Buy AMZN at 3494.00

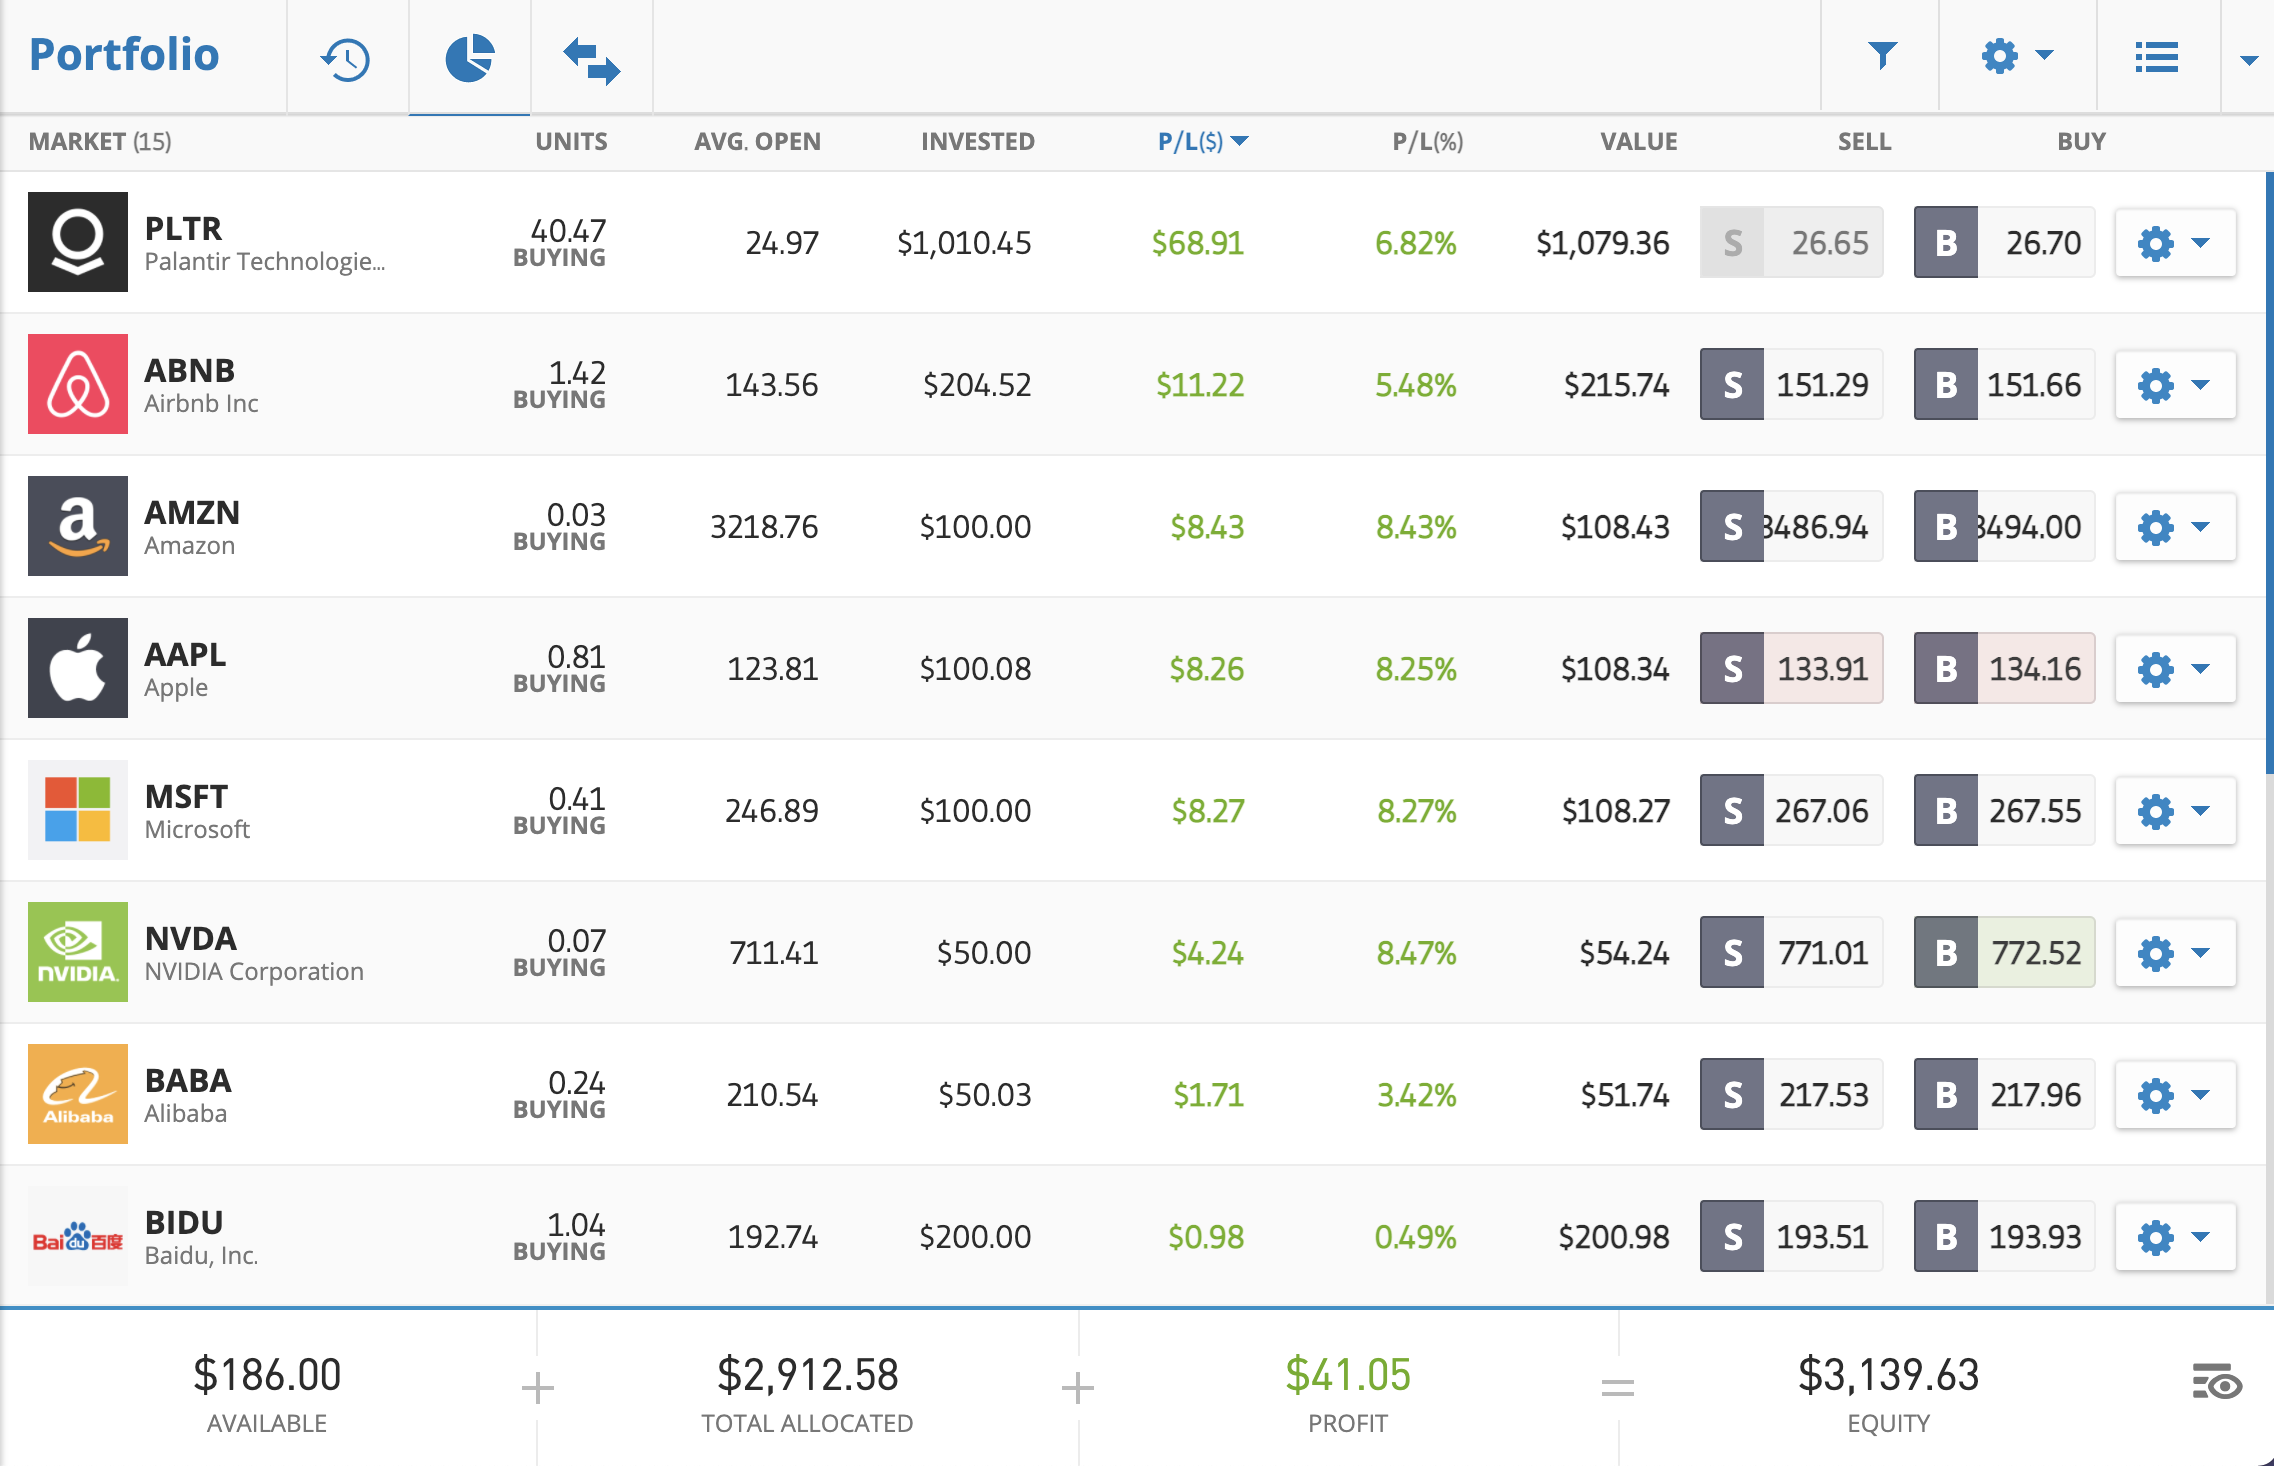pos(2004,526)
